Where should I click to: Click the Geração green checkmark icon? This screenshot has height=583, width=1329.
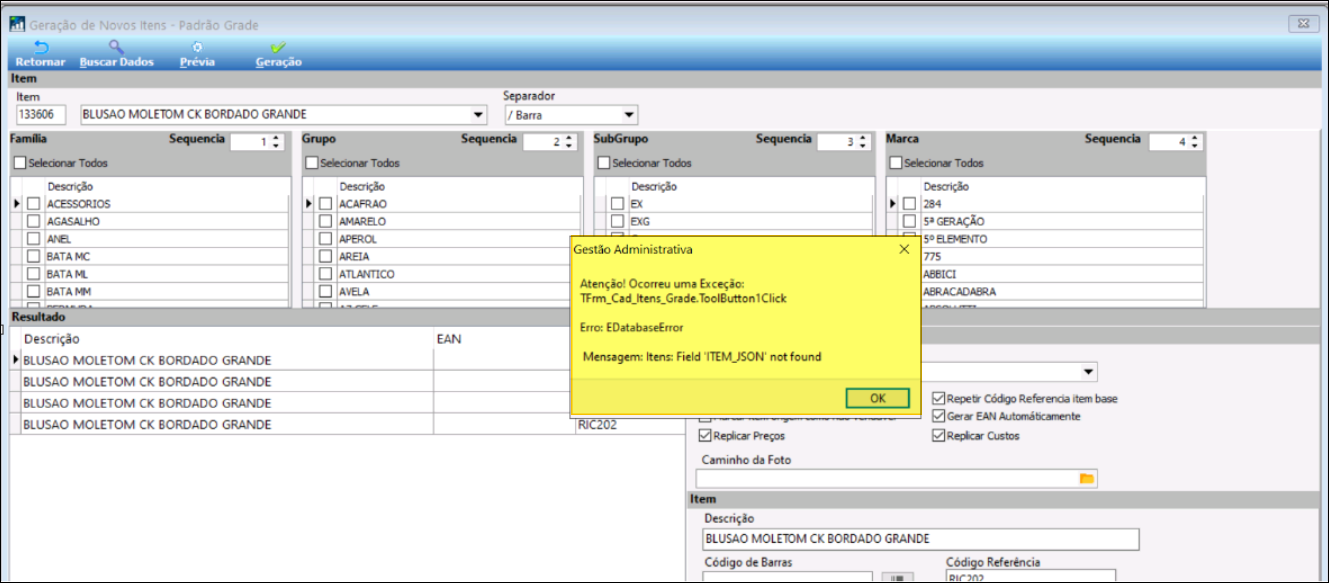pyautogui.click(x=278, y=48)
